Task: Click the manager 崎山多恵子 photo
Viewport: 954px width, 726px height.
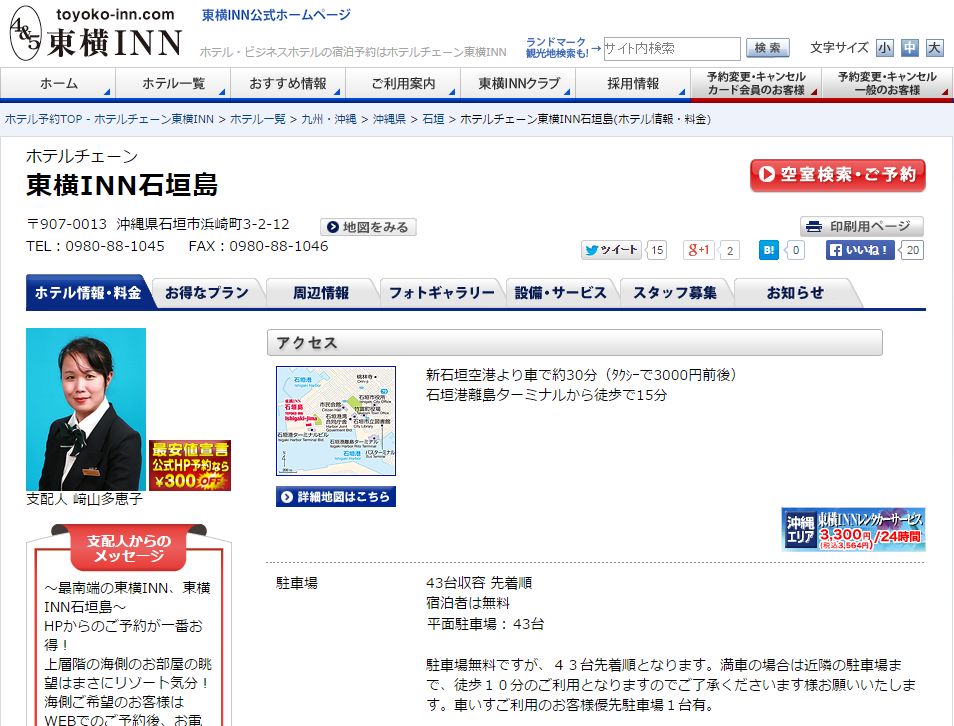Action: [x=86, y=409]
